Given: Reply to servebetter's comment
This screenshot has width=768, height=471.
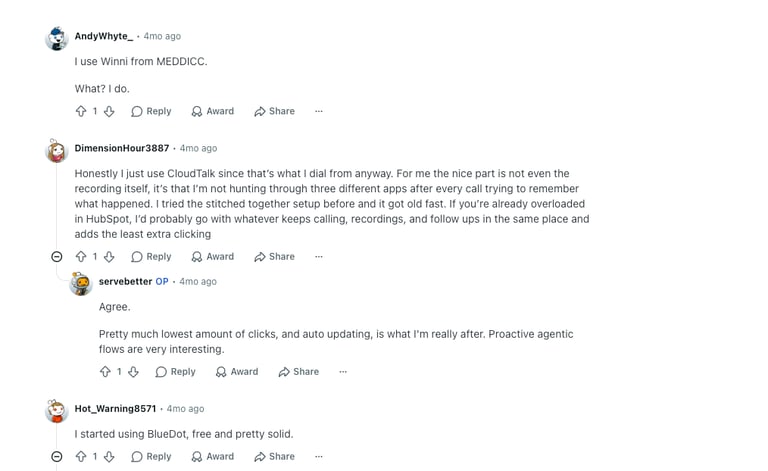Looking at the screenshot, I should point(175,372).
